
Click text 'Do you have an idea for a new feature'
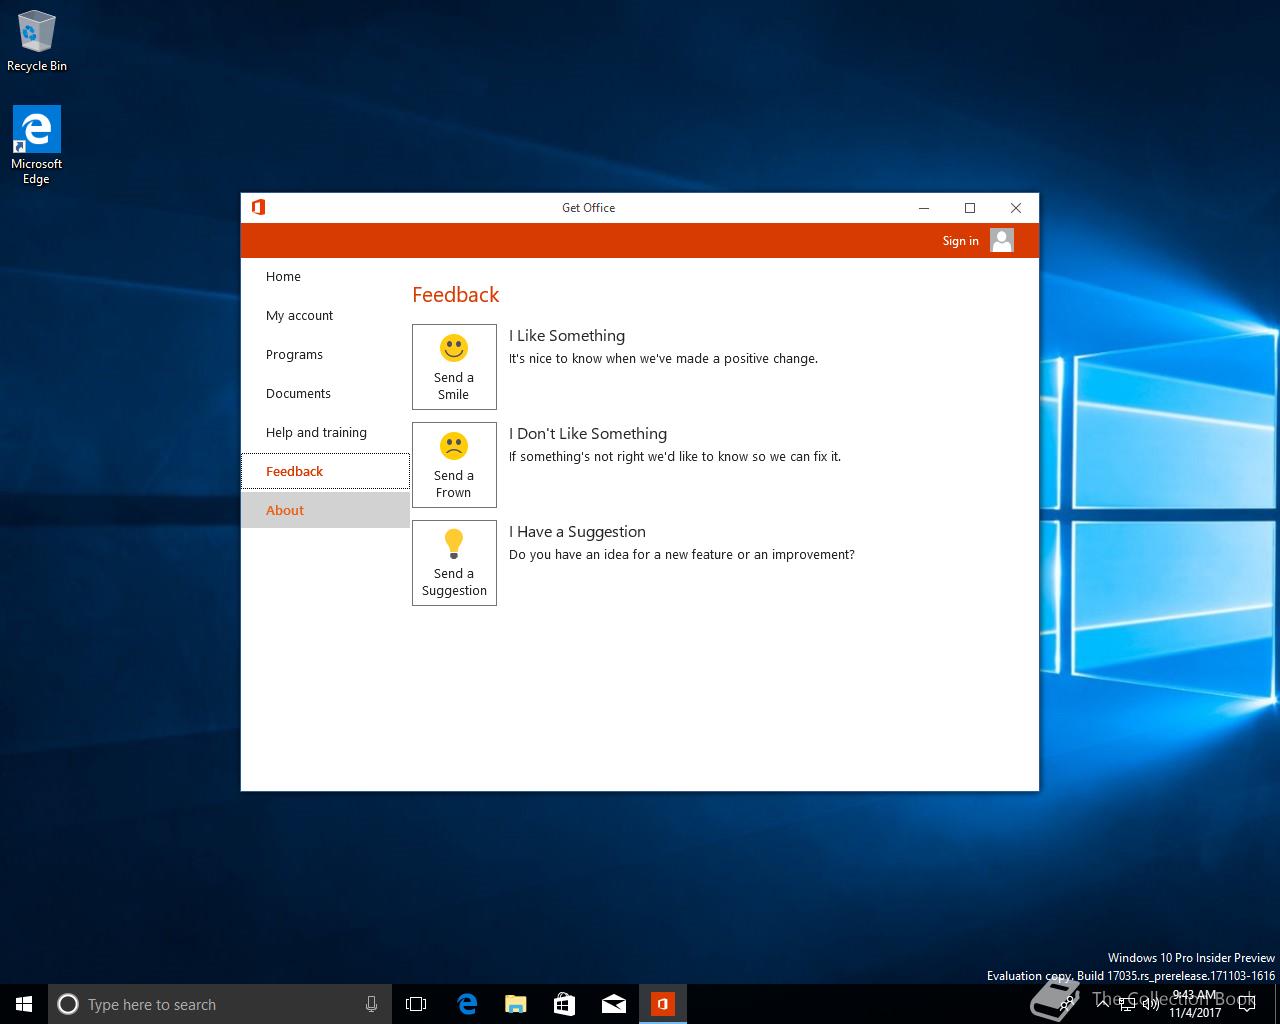click(x=682, y=555)
